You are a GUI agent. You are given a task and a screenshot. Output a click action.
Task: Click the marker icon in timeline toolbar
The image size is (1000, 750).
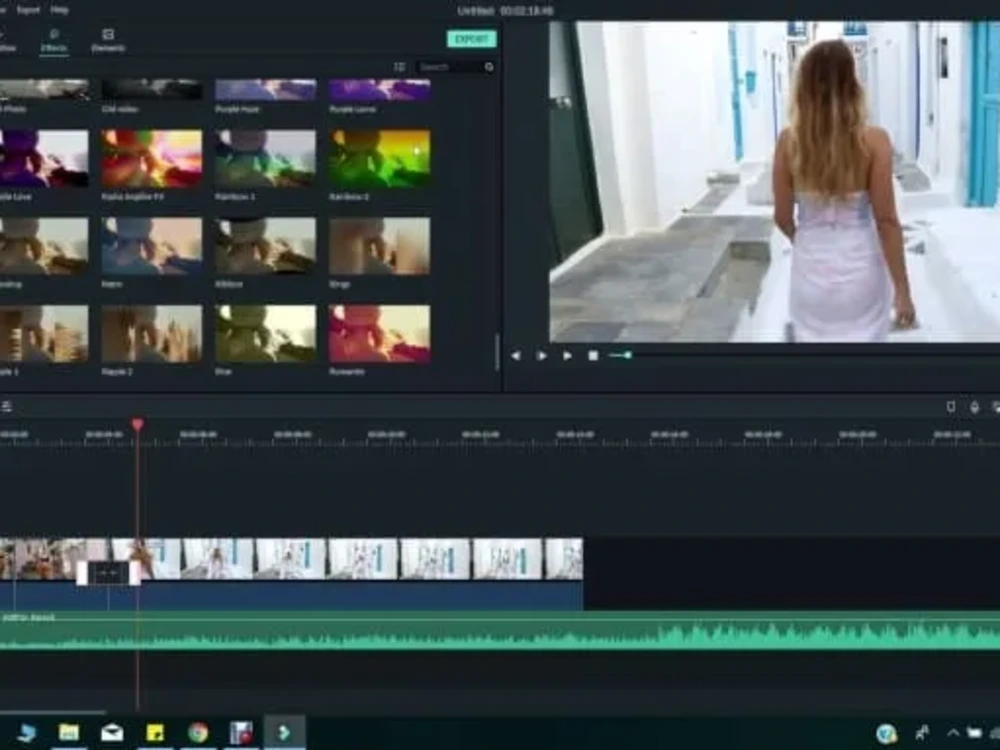pyautogui.click(x=951, y=407)
